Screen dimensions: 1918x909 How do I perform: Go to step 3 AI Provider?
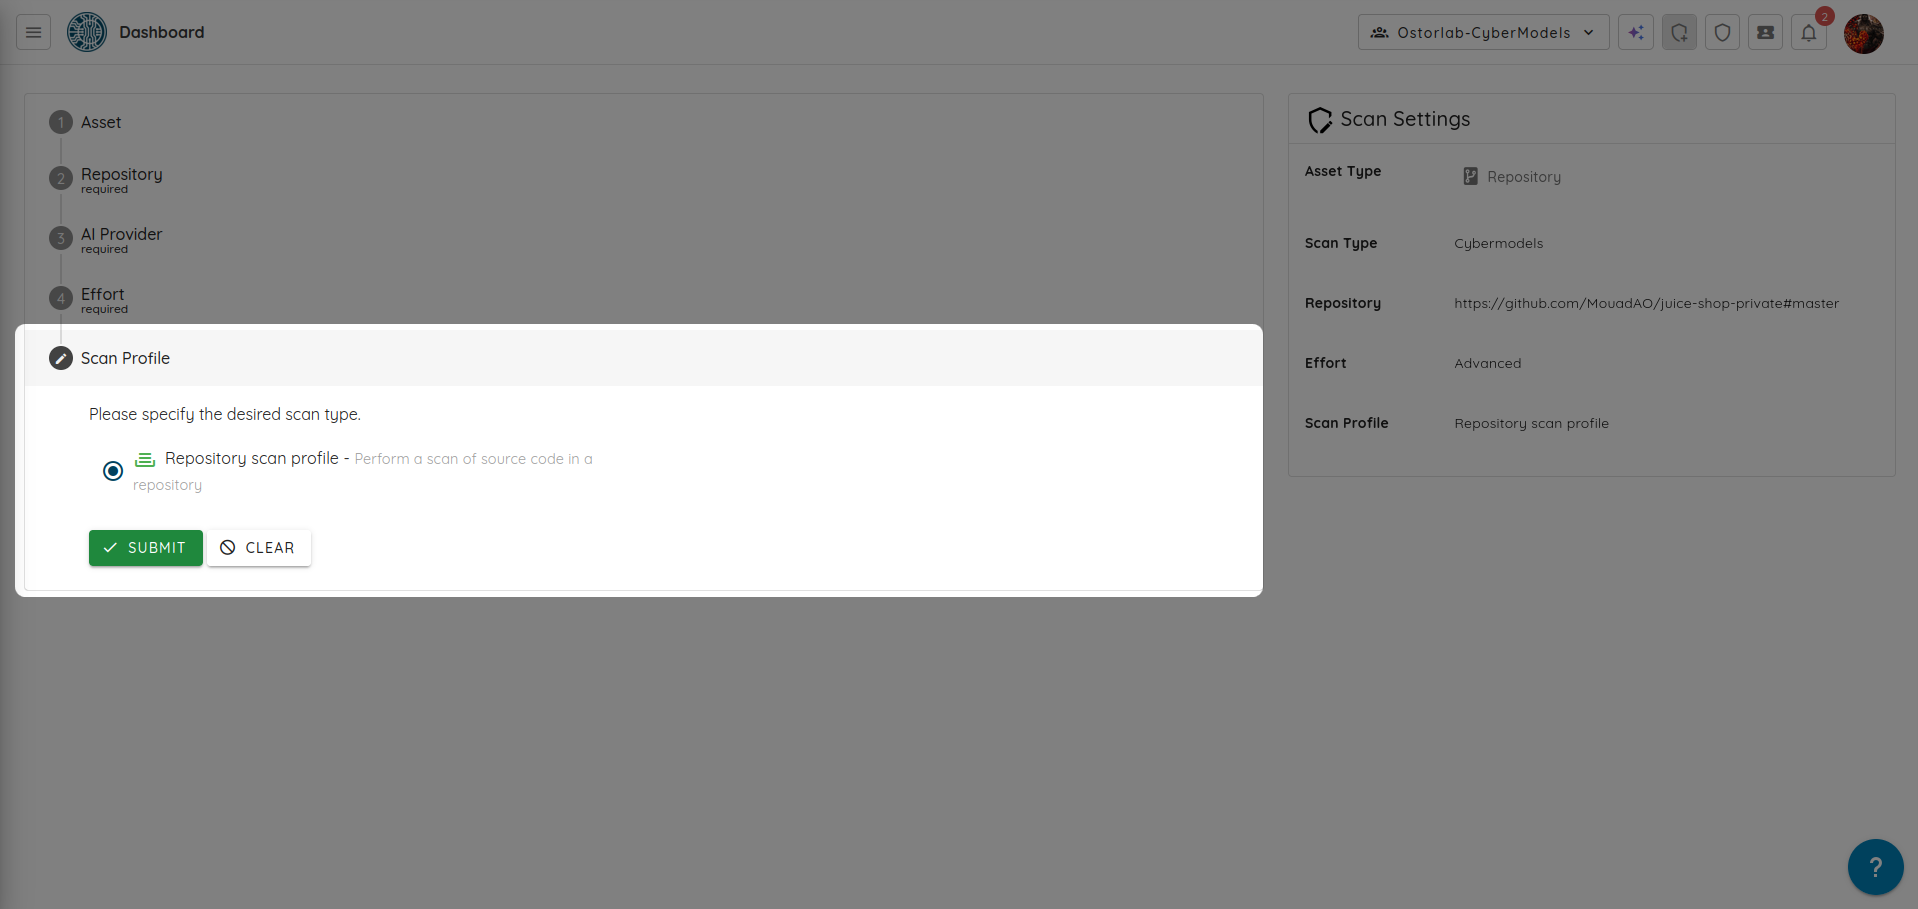[x=105, y=239]
